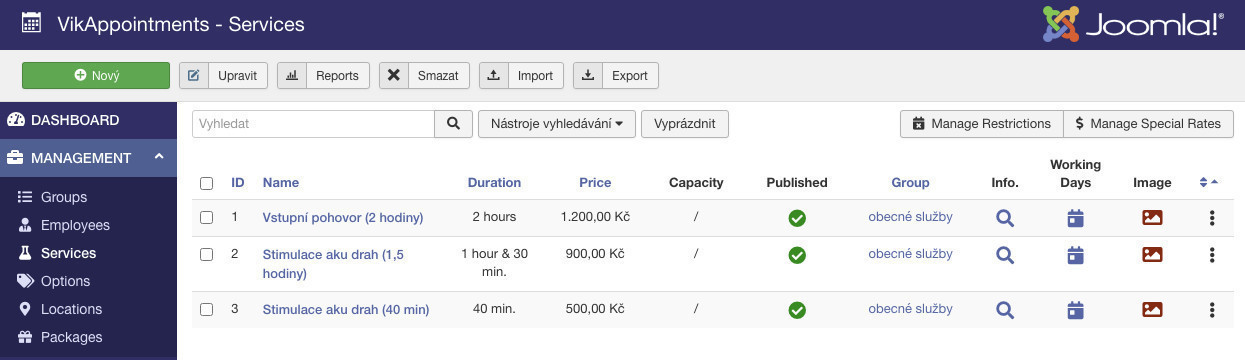The width and height of the screenshot is (1245, 360).
Task: Open working days calendar for Vstupní pohovor
Action: pyautogui.click(x=1075, y=218)
